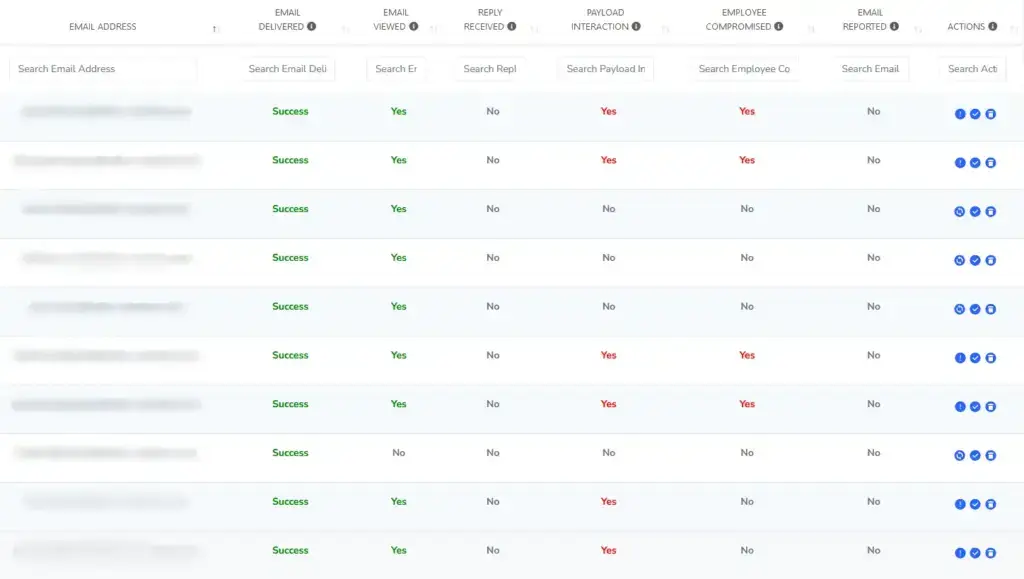The image size is (1024, 579).
Task: Click the delete trash icon in the first row
Action: coord(991,114)
